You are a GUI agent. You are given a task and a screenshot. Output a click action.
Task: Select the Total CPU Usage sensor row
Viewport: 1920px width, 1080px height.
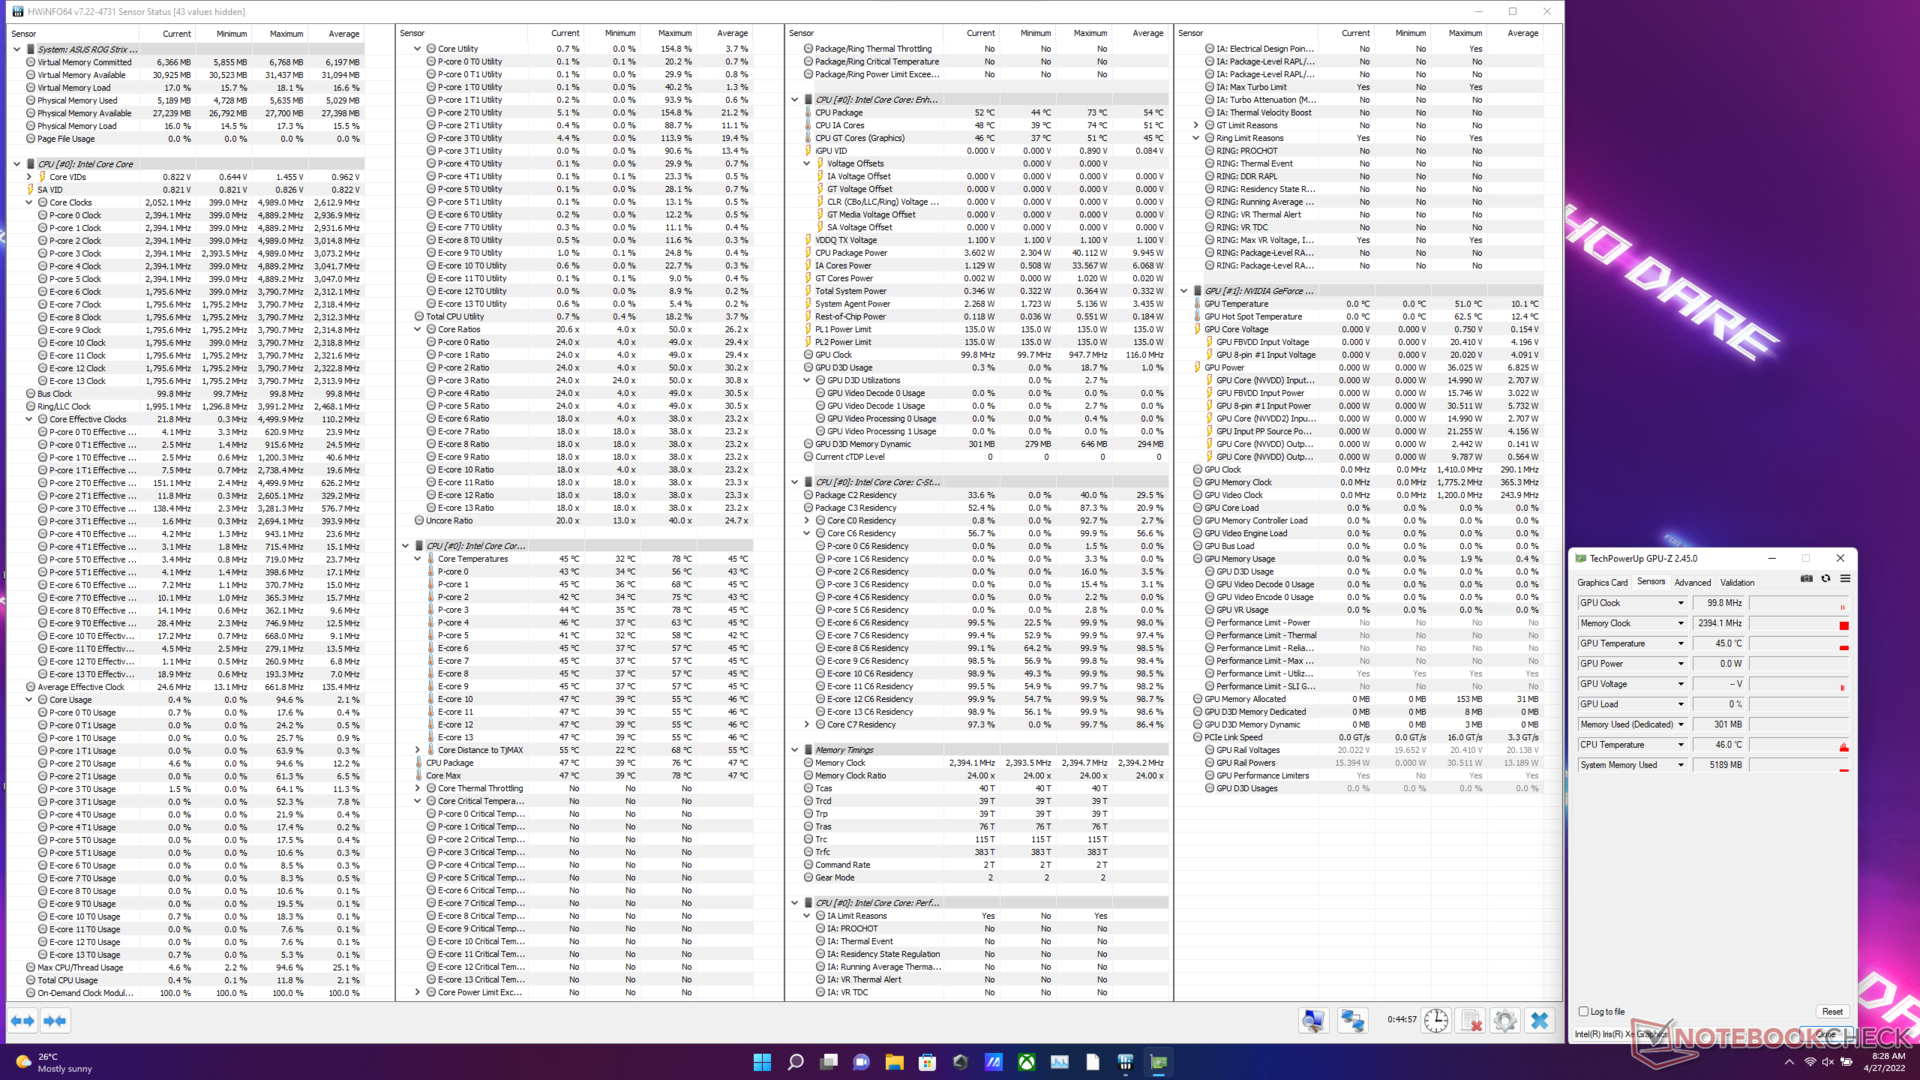click(x=70, y=980)
